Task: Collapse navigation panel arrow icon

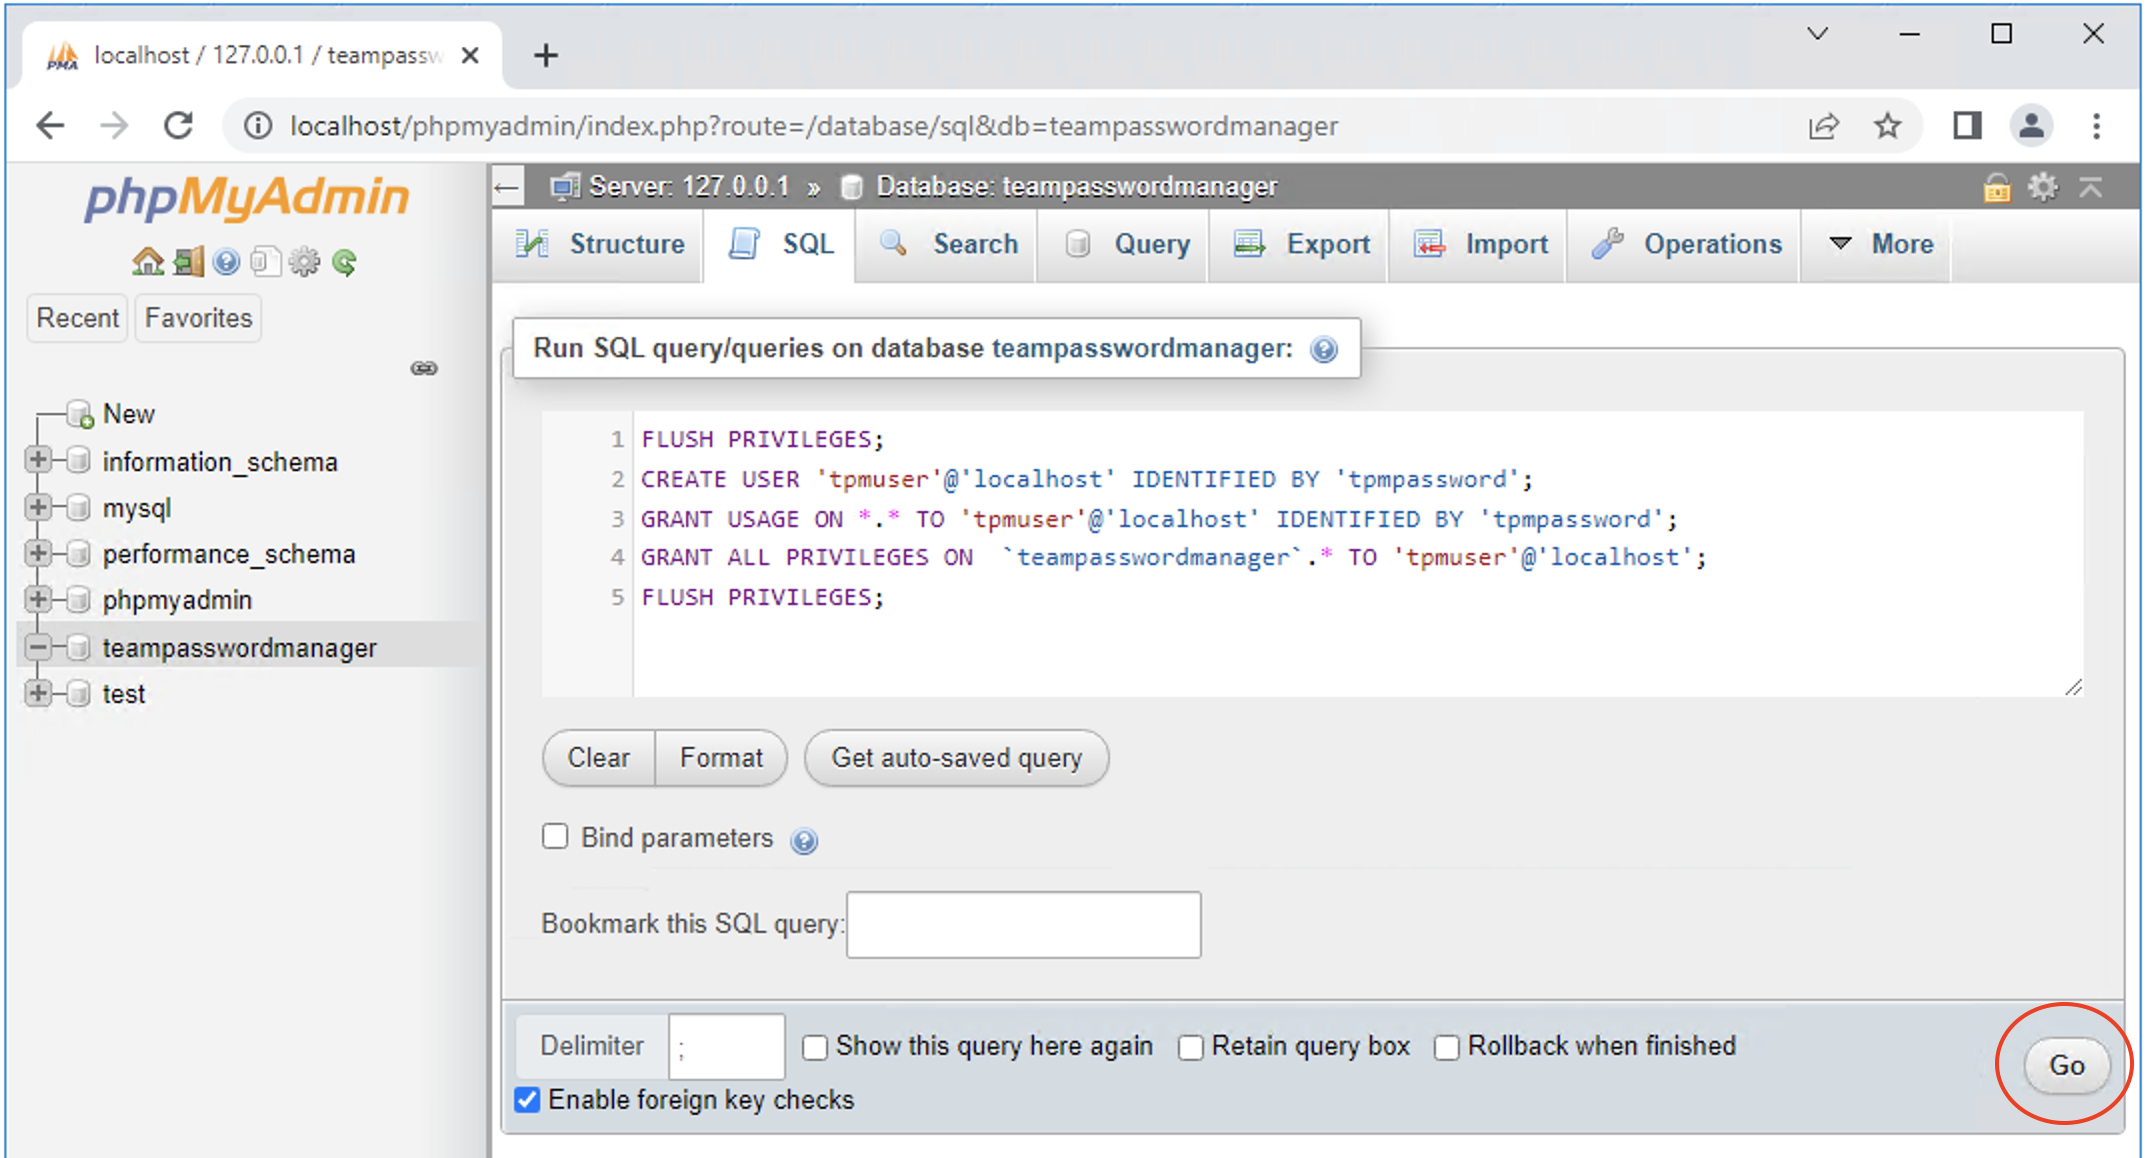Action: tap(508, 187)
